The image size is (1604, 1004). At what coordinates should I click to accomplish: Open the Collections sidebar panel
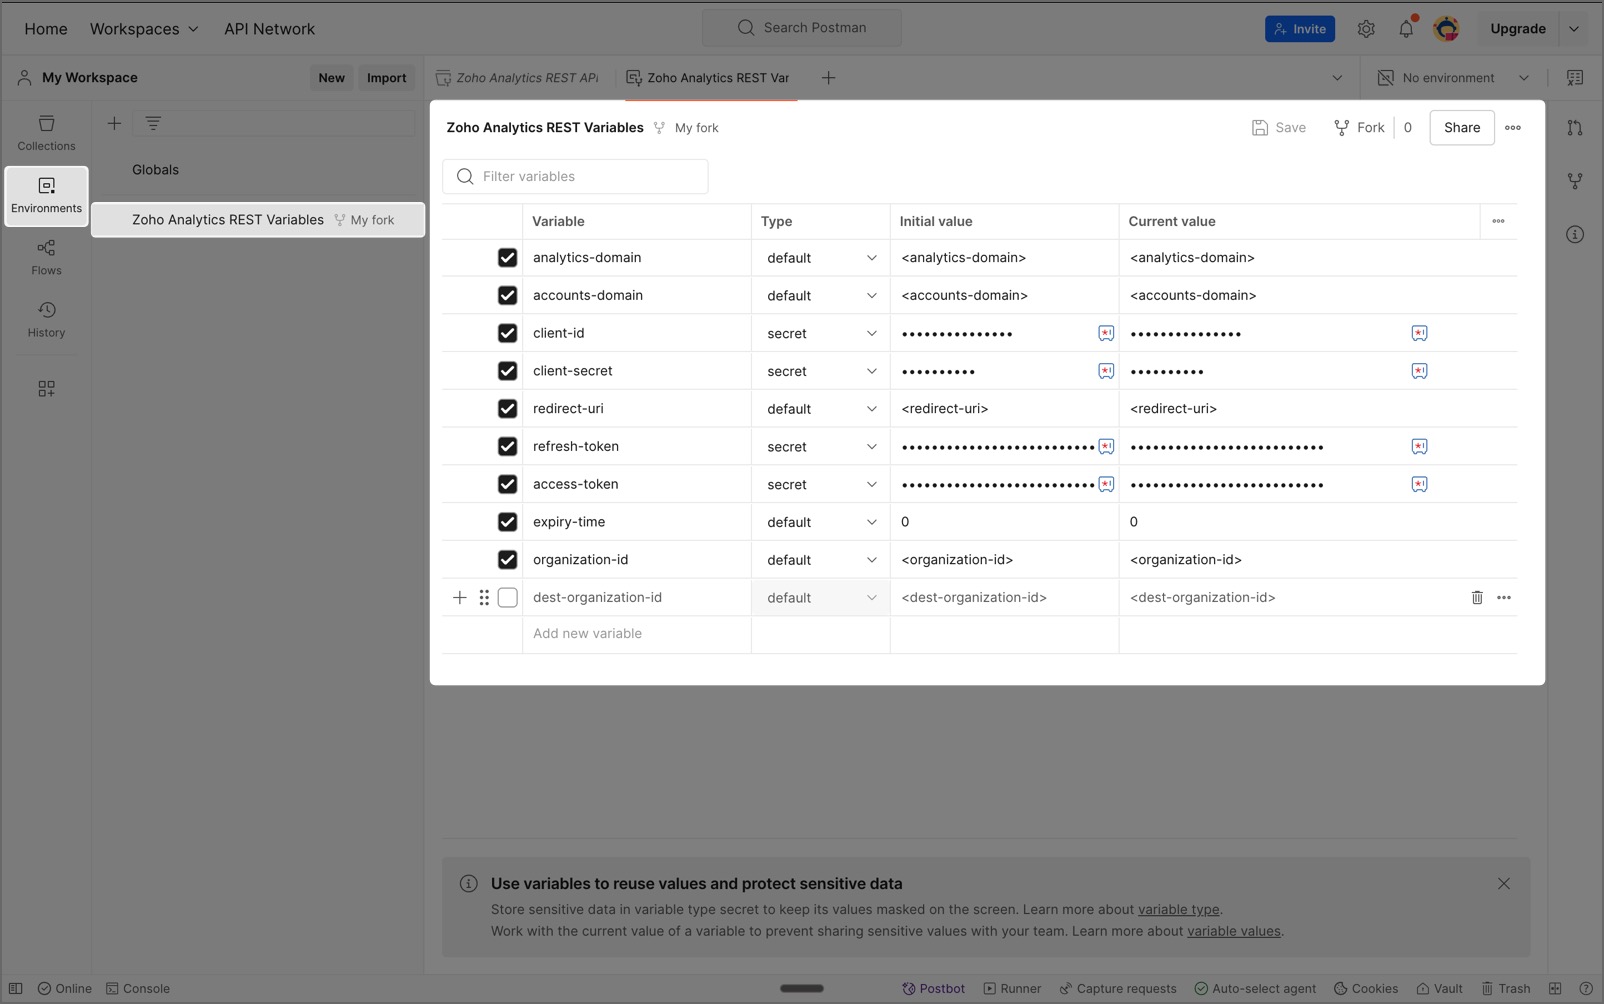coord(46,132)
